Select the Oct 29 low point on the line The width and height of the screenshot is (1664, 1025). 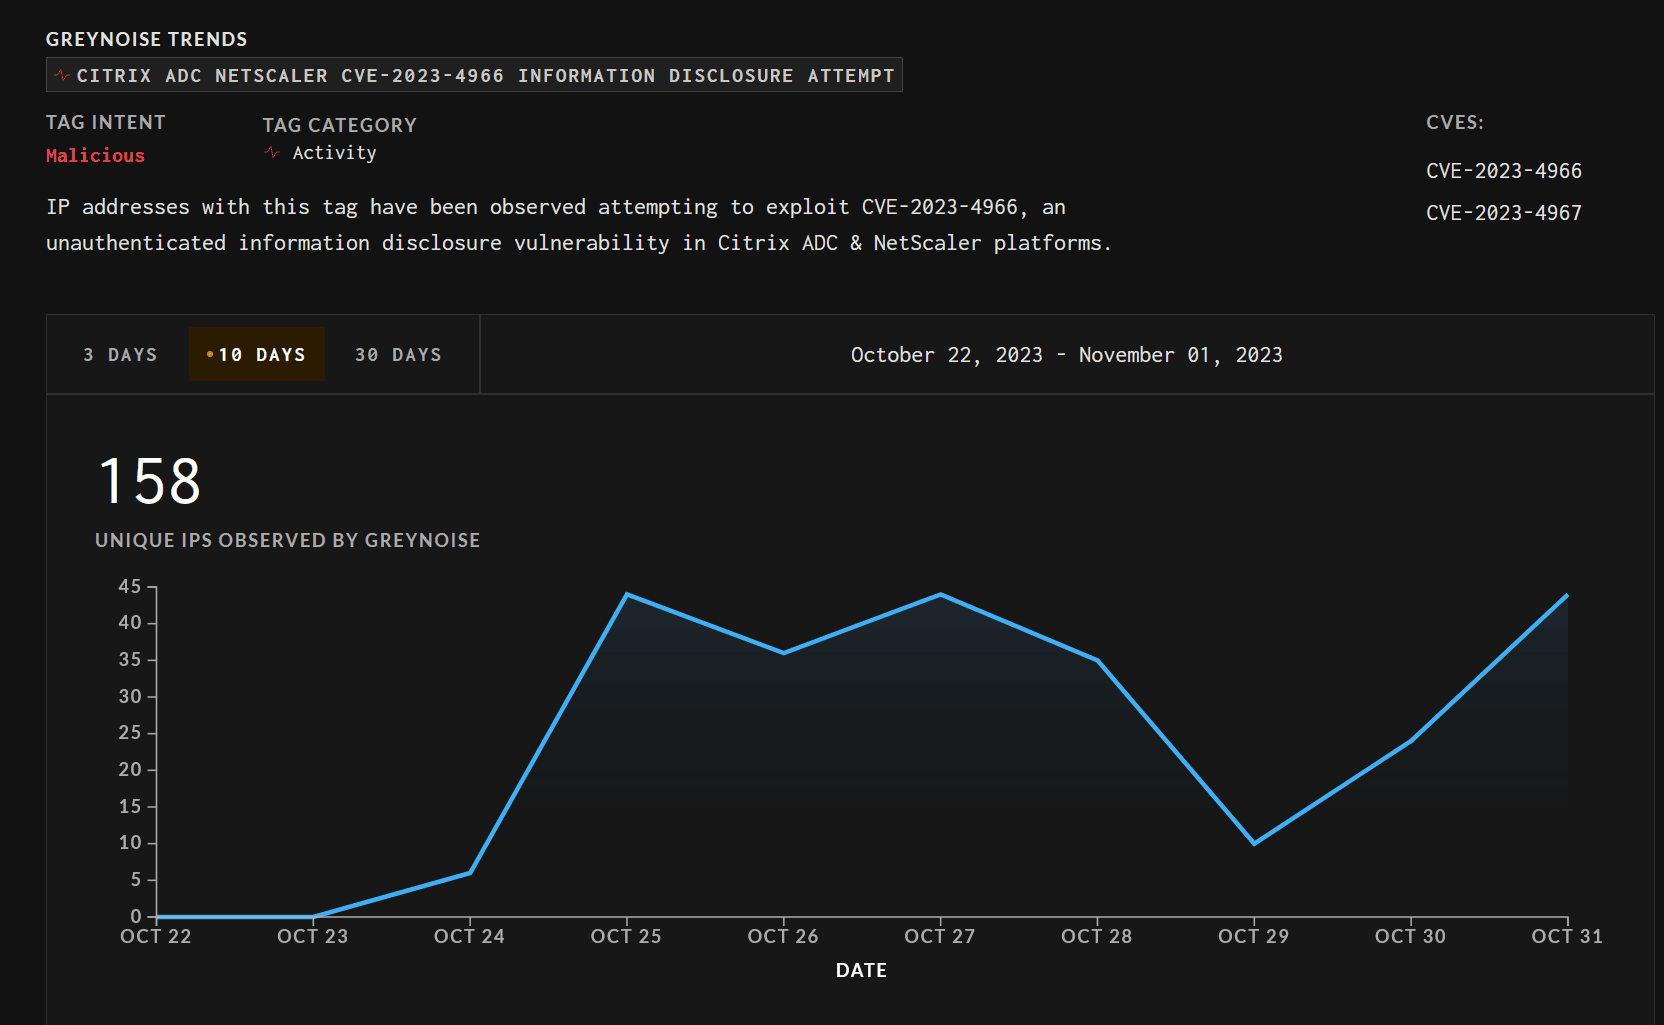click(x=1254, y=843)
